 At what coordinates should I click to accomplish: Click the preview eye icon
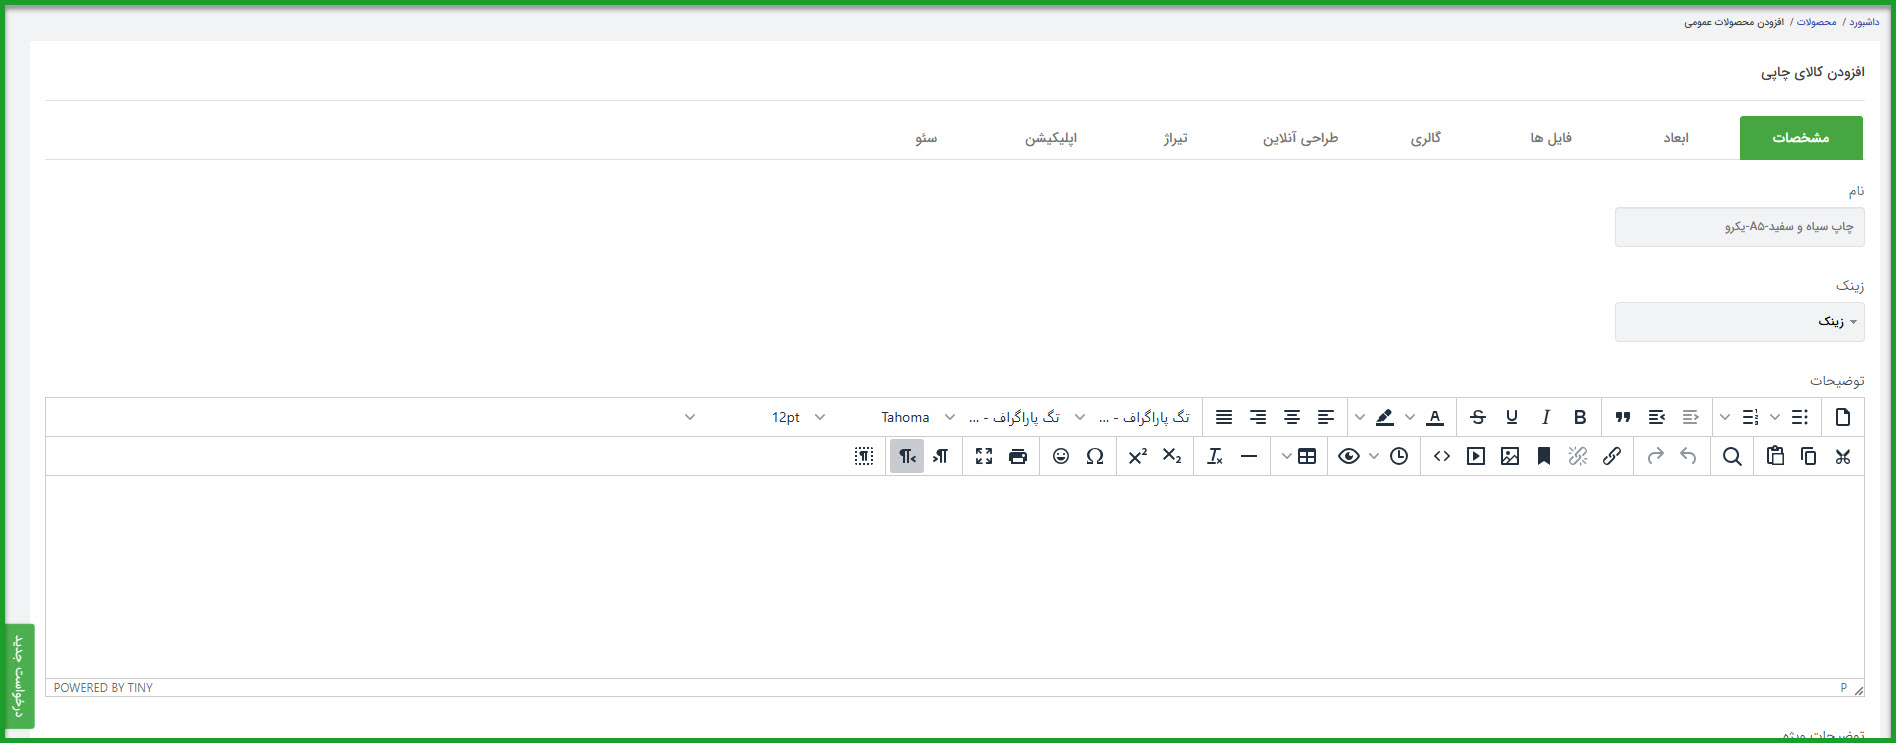[x=1349, y=456]
